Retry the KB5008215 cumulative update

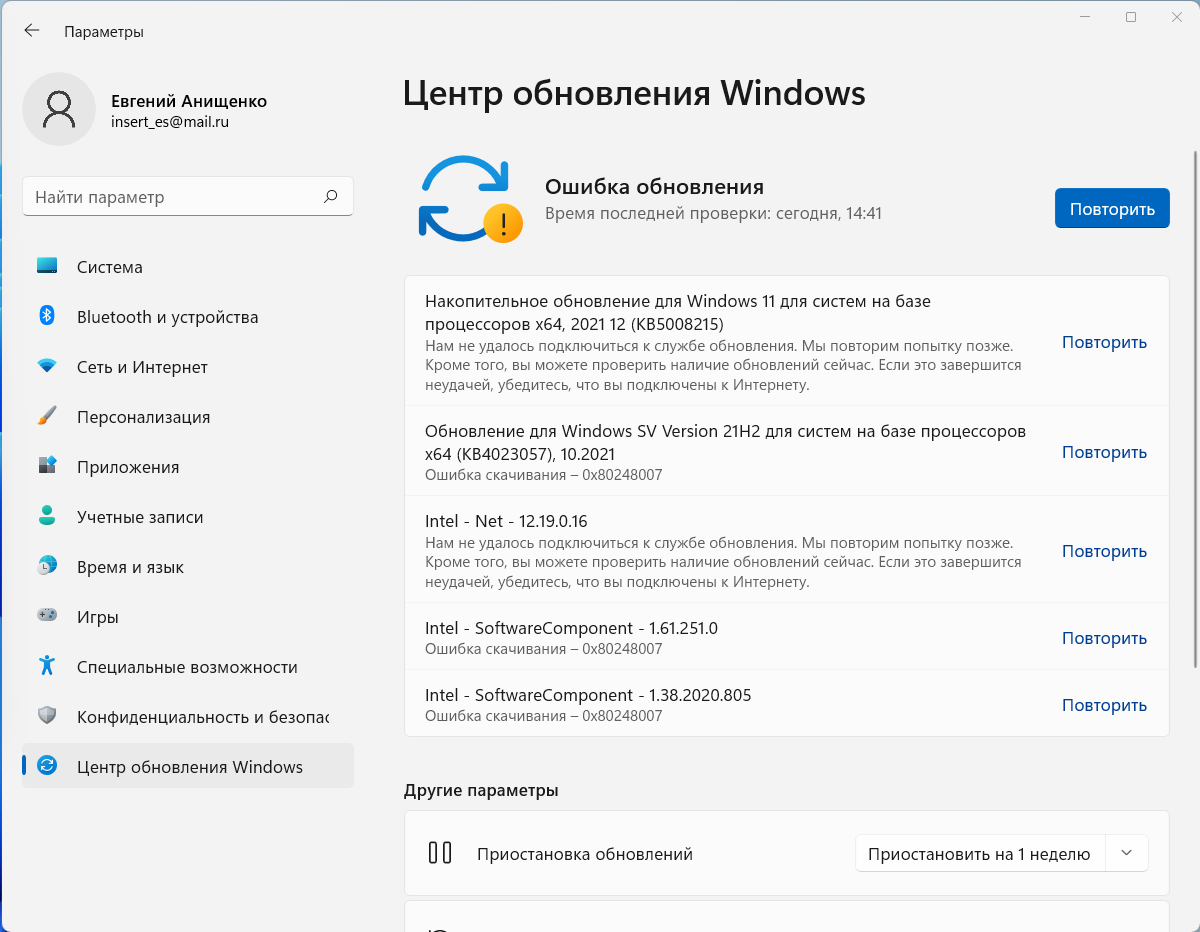[x=1104, y=342]
